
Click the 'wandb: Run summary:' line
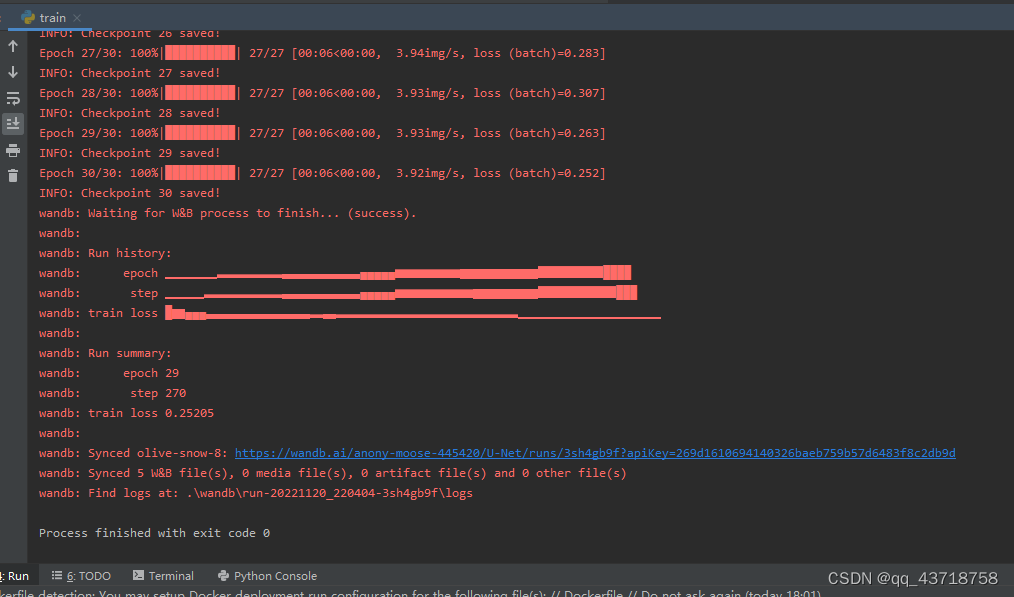[105, 353]
